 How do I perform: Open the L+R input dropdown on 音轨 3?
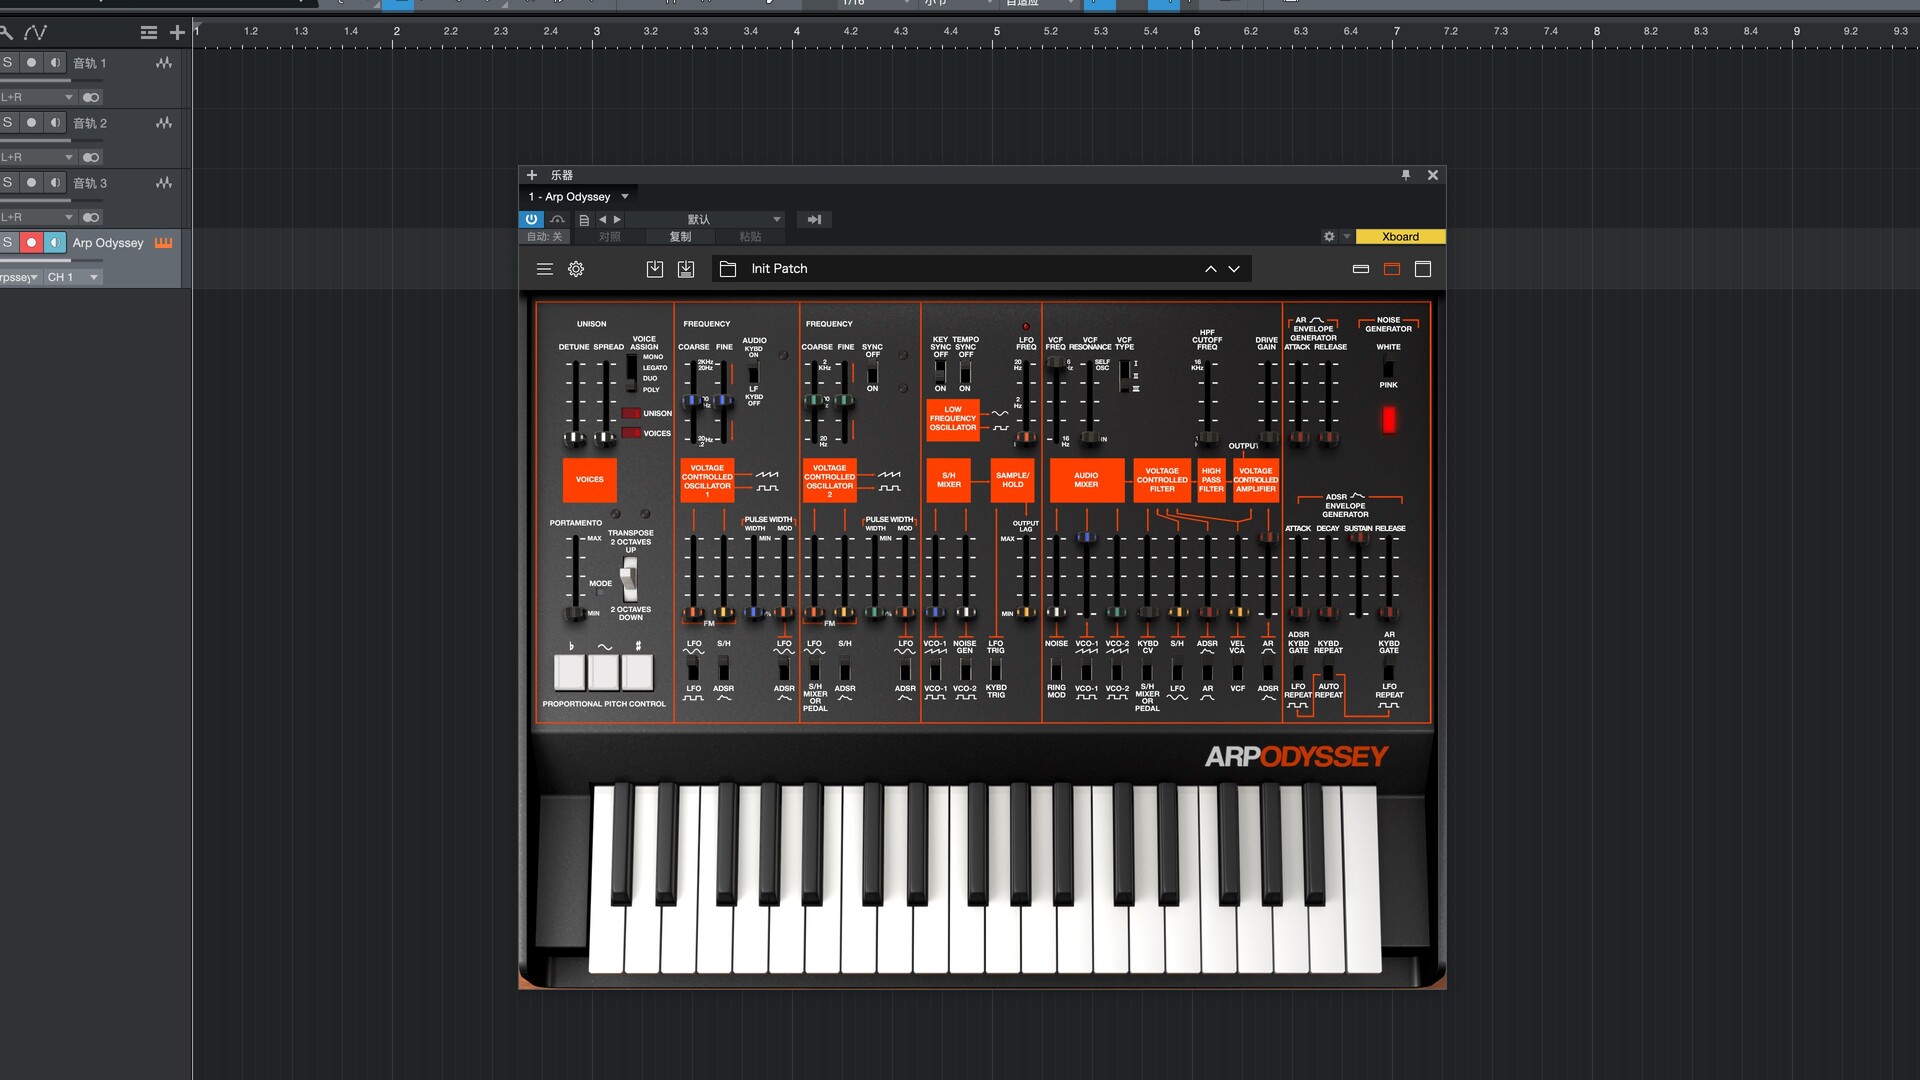point(38,217)
